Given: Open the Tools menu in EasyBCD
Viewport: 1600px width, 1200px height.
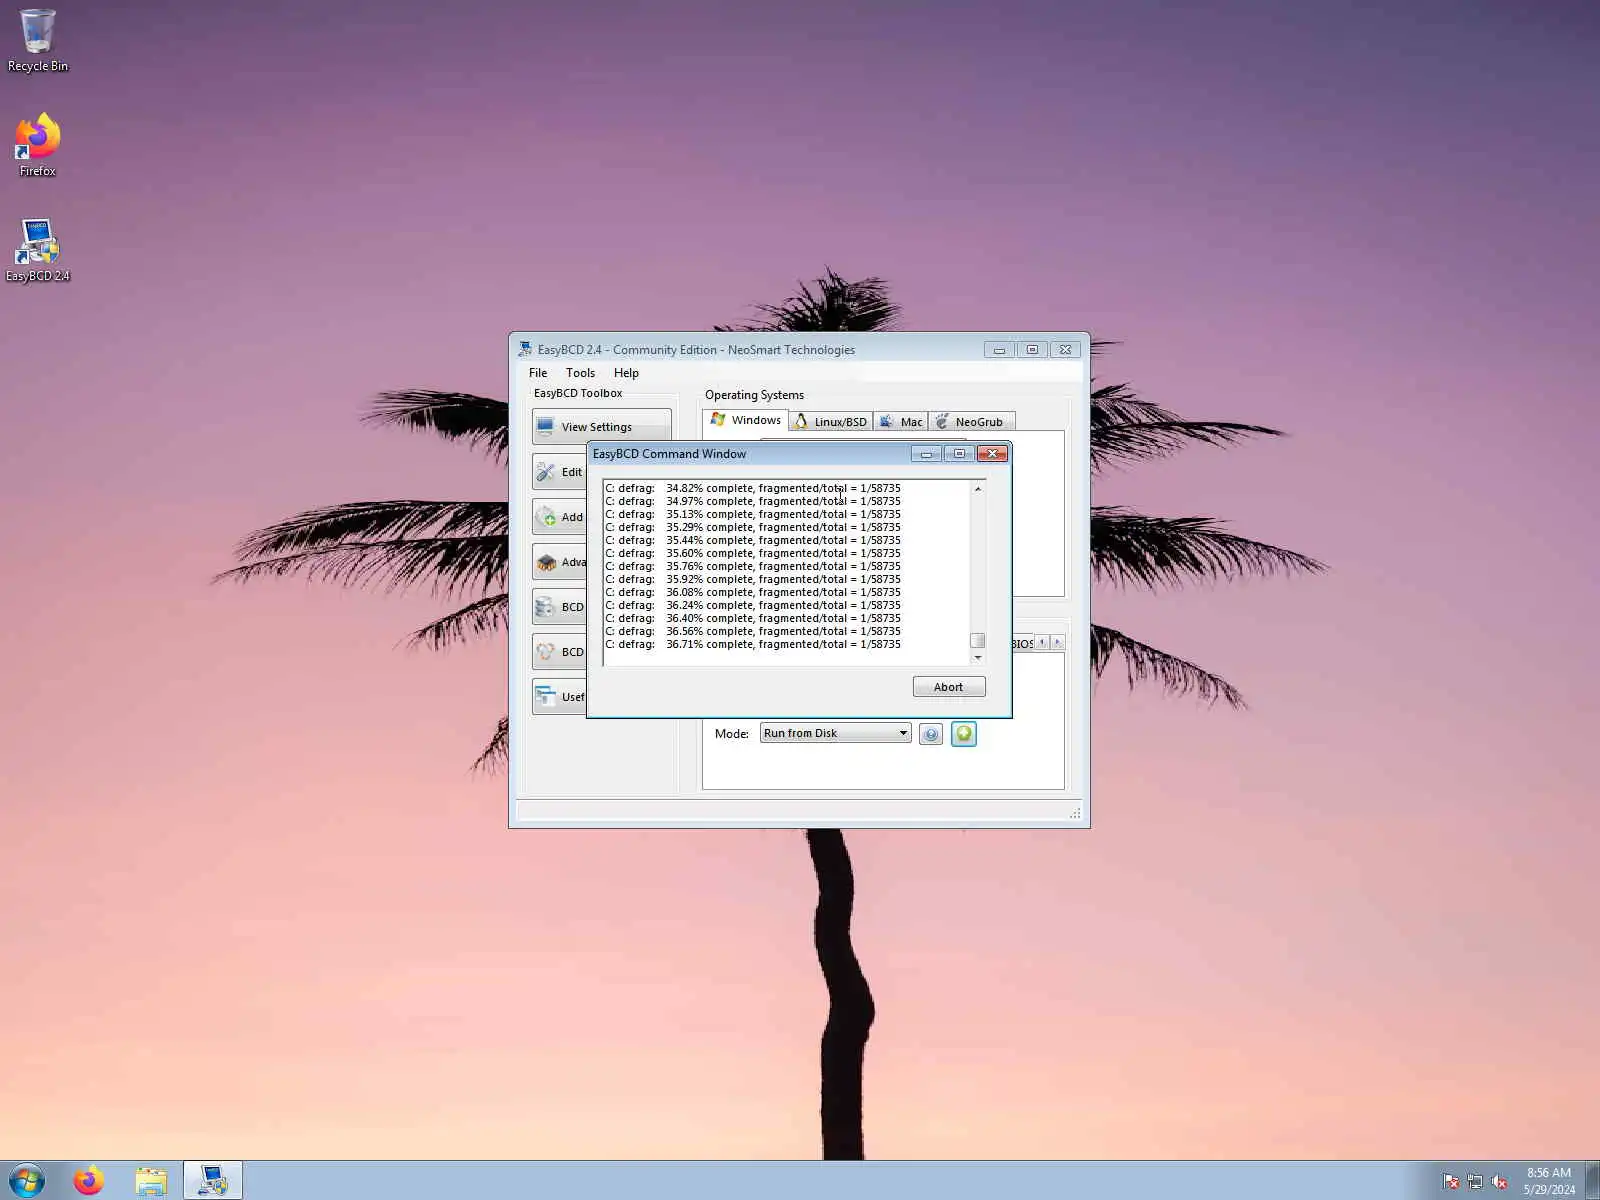Looking at the screenshot, I should 580,373.
